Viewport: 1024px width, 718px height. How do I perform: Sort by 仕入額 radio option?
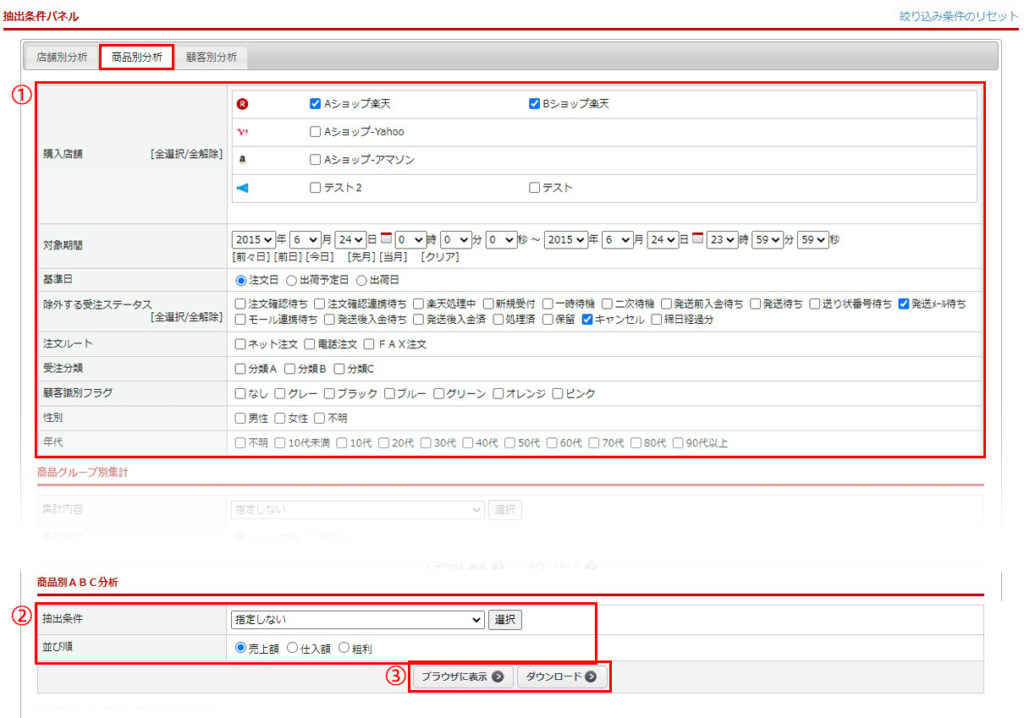[293, 648]
